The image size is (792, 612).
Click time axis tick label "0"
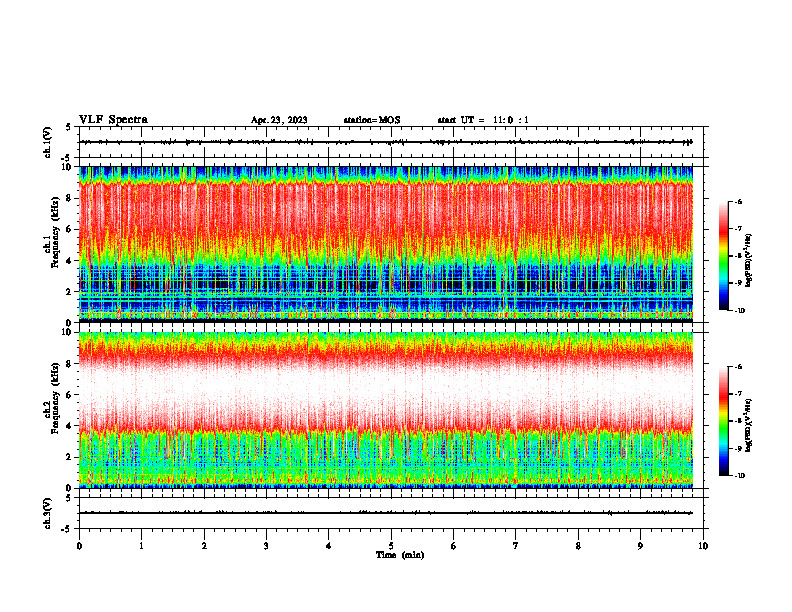79,546
